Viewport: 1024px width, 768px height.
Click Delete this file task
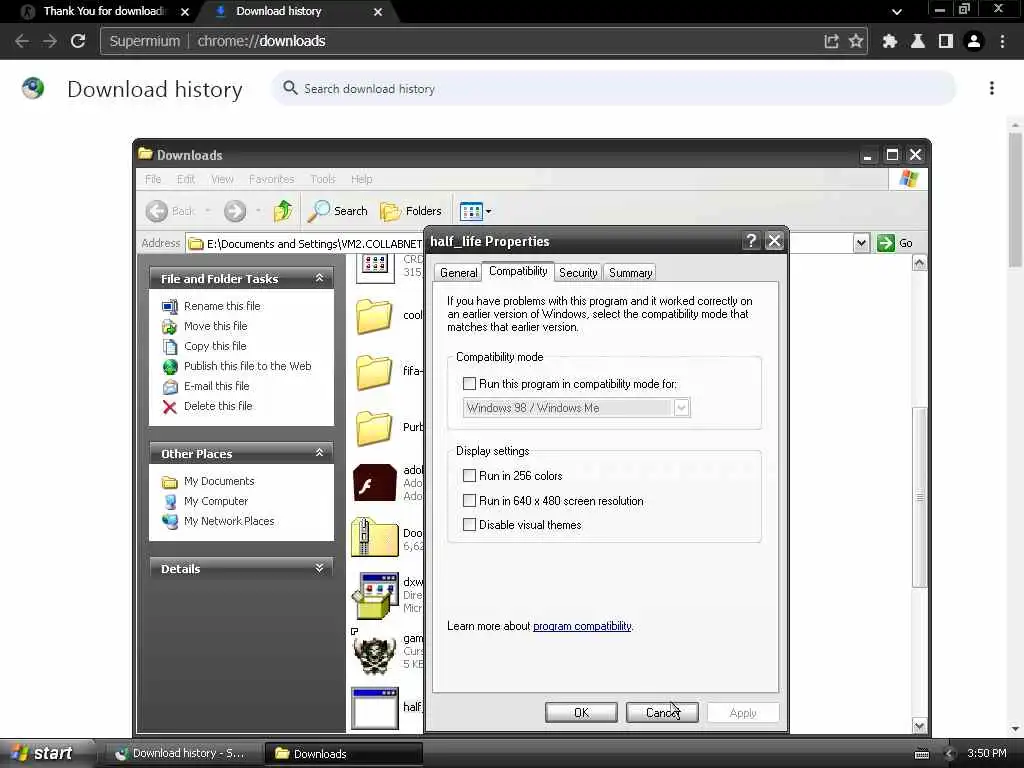[x=218, y=406]
